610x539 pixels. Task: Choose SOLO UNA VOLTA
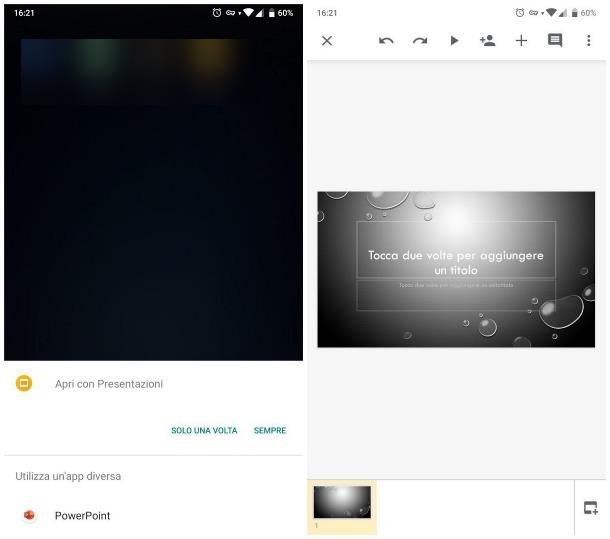(x=204, y=430)
